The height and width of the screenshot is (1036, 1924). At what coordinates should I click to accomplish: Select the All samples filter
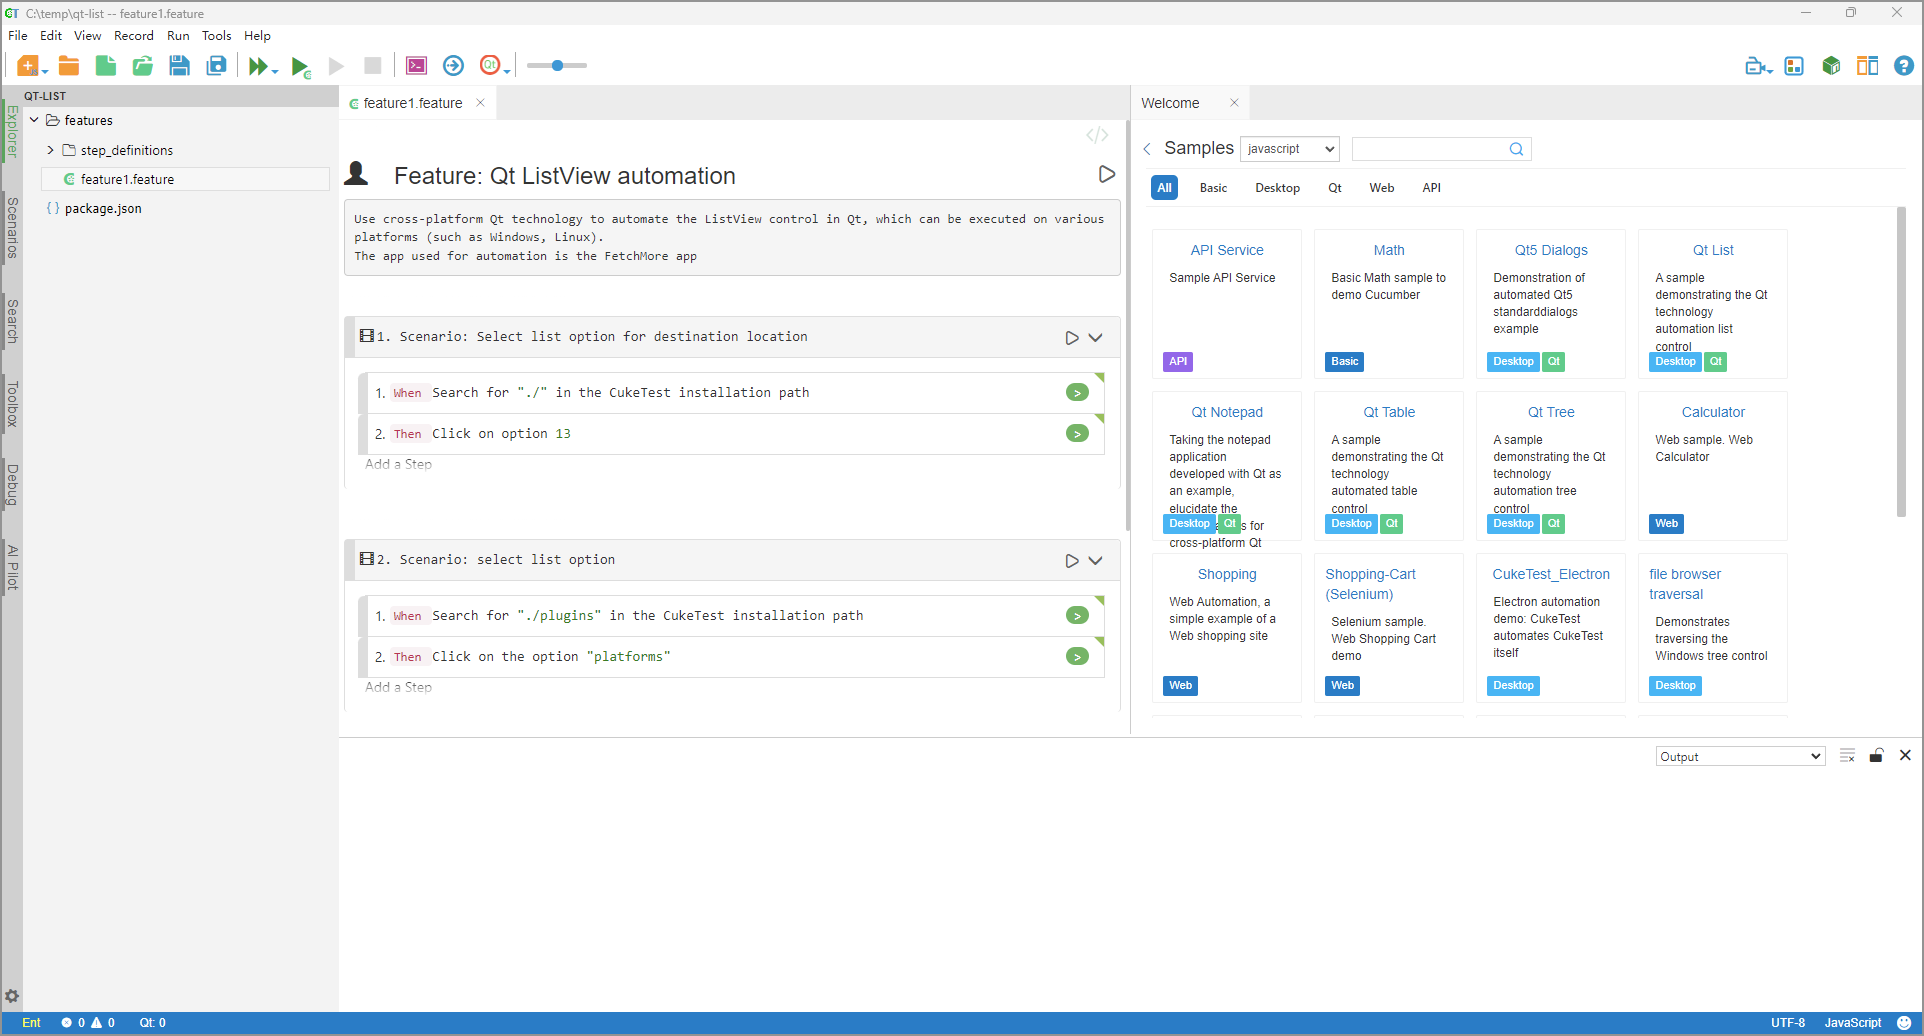coord(1164,188)
